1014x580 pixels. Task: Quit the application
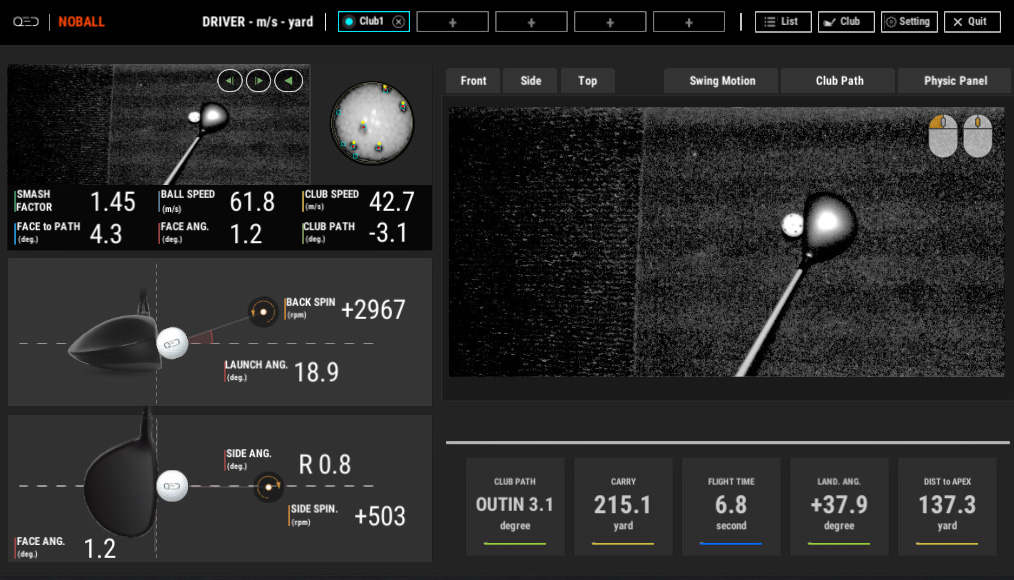pyautogui.click(x=971, y=22)
